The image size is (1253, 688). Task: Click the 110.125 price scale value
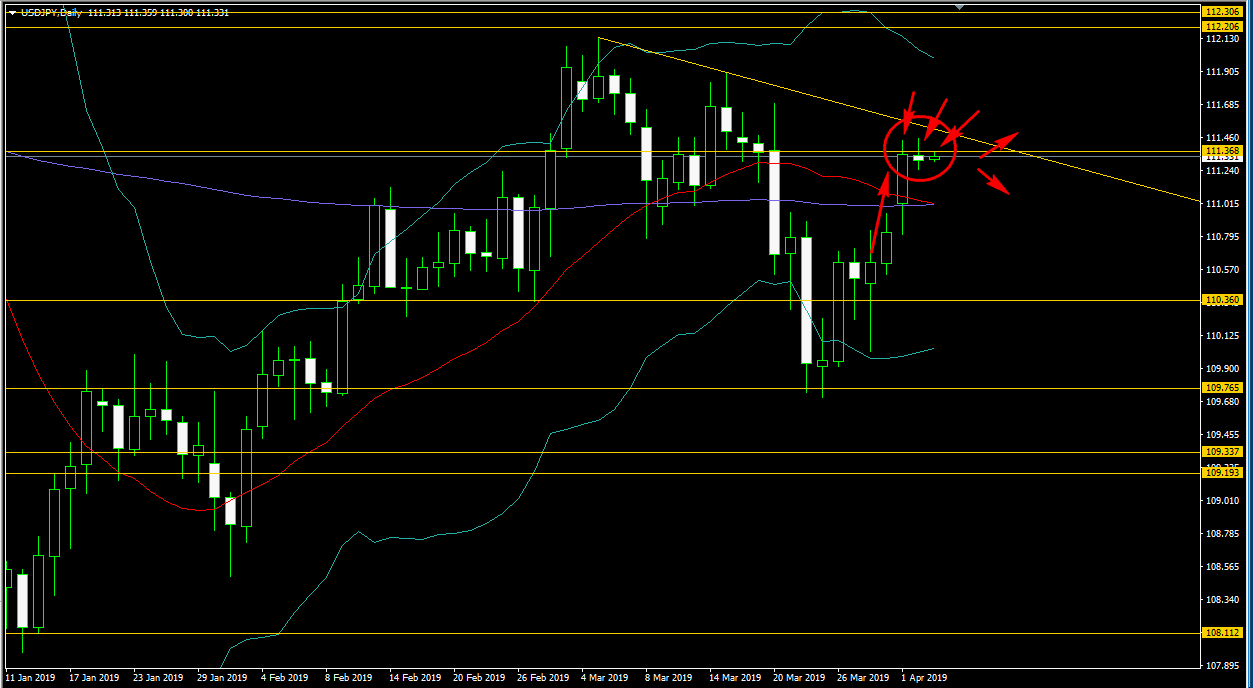click(1223, 336)
